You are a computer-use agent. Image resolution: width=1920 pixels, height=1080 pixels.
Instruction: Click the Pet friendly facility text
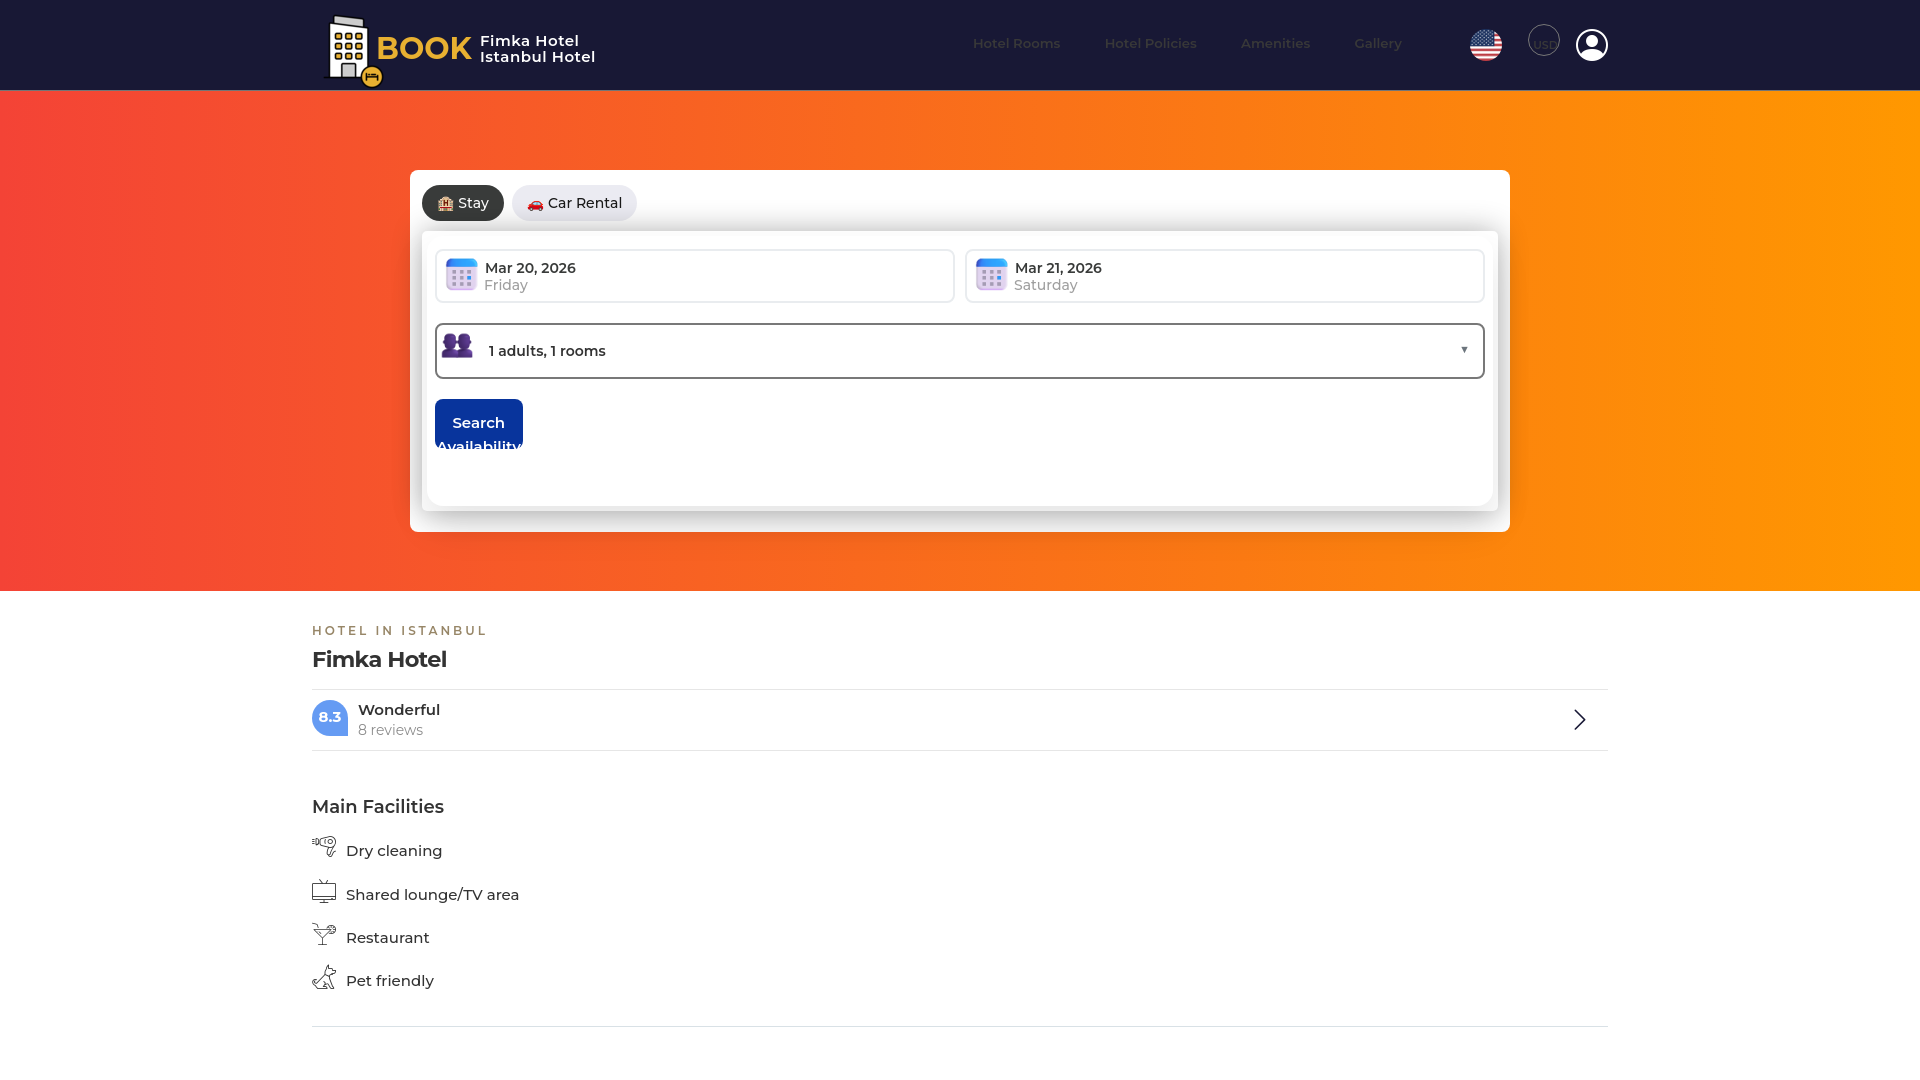click(390, 981)
